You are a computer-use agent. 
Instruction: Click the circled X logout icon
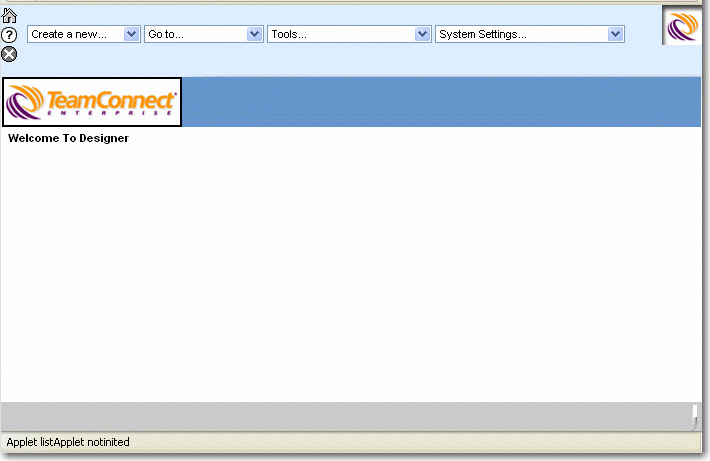tap(9, 54)
